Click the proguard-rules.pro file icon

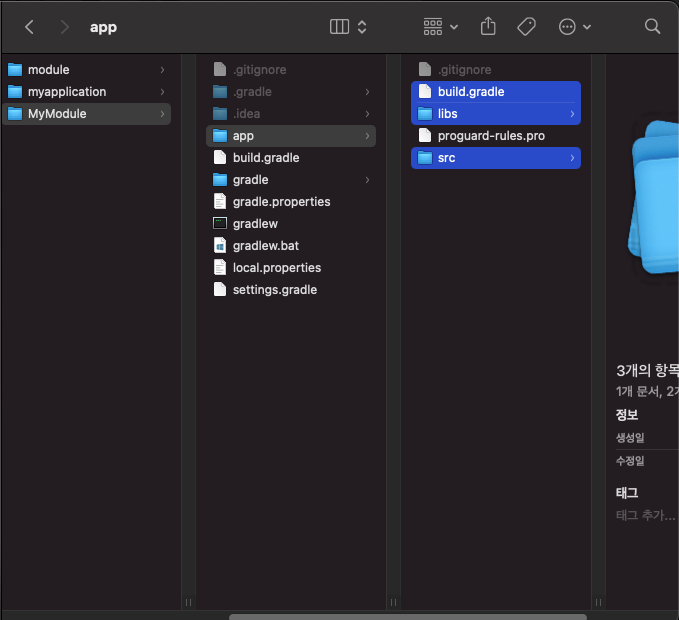coord(425,136)
